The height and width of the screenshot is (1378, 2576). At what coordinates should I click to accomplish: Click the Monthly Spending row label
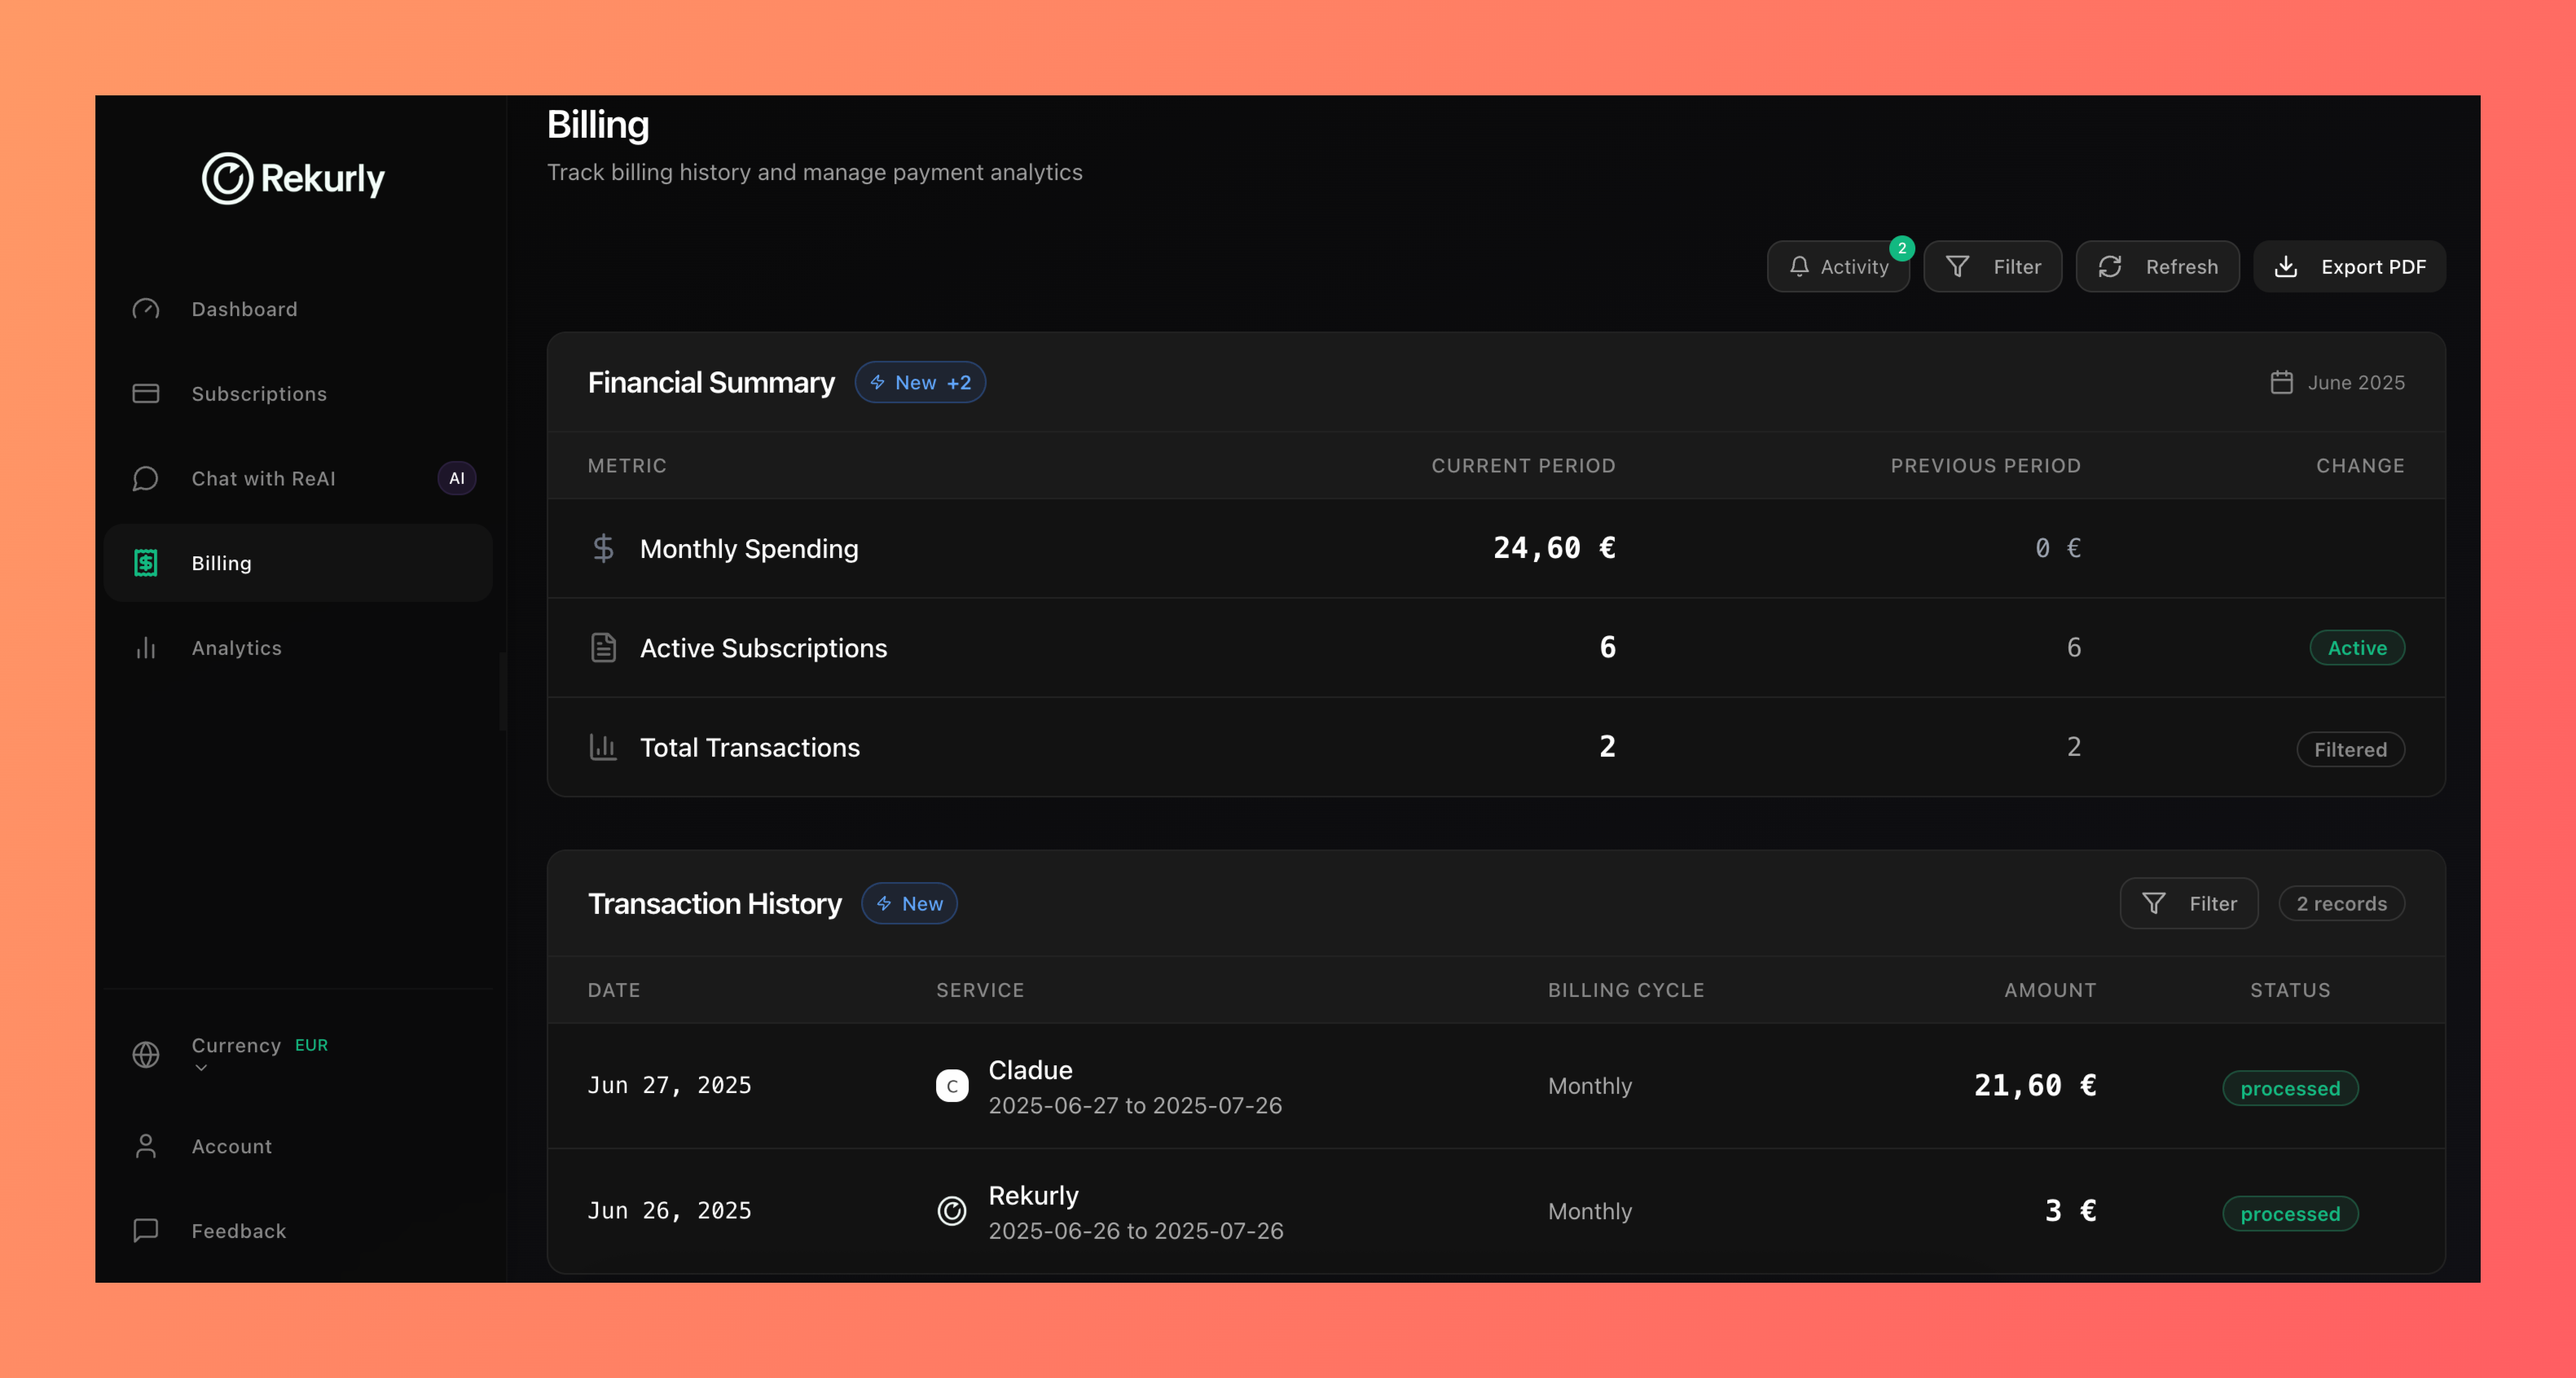pos(749,548)
